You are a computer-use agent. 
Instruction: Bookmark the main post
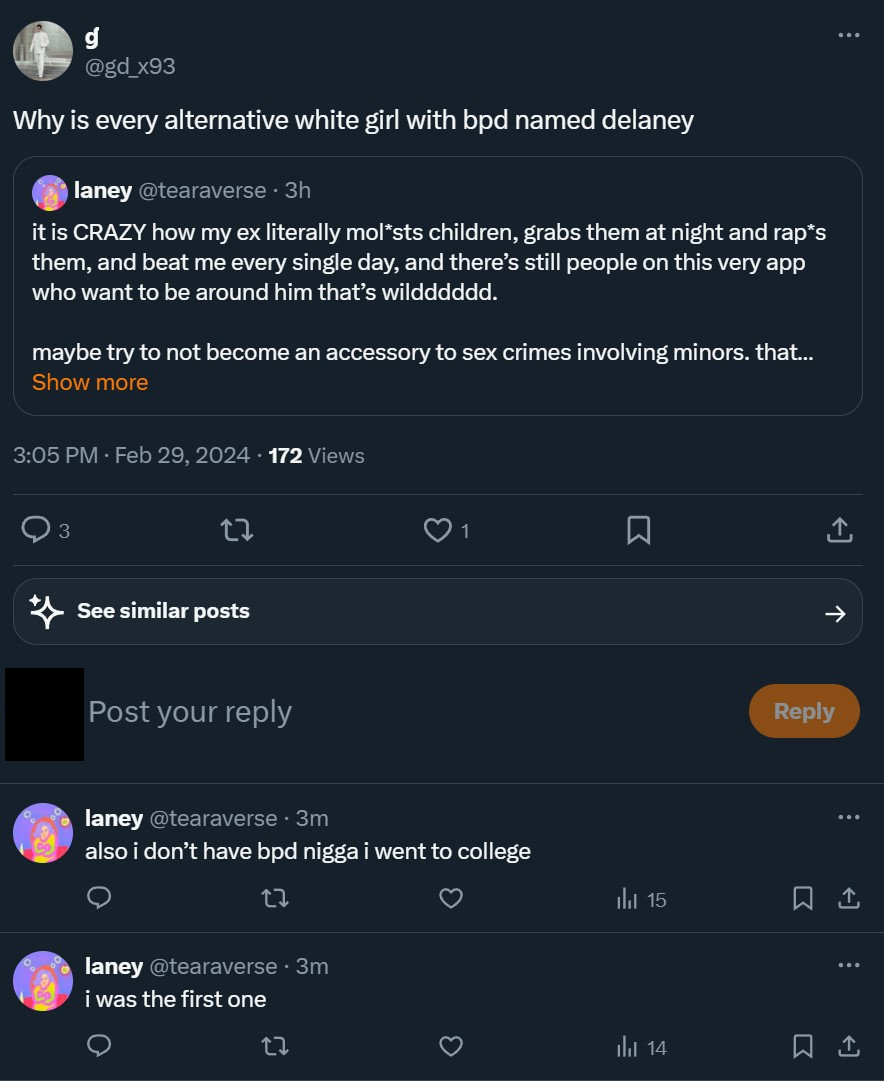click(638, 530)
